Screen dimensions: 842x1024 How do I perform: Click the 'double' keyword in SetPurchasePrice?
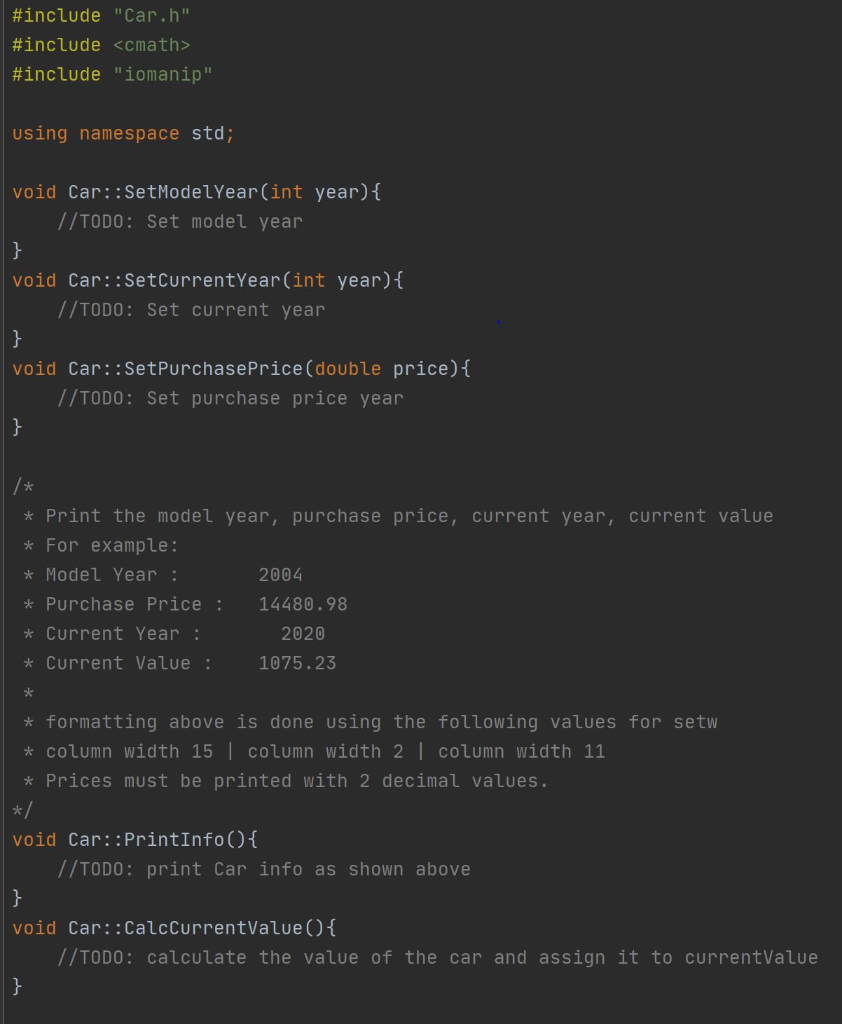point(348,368)
